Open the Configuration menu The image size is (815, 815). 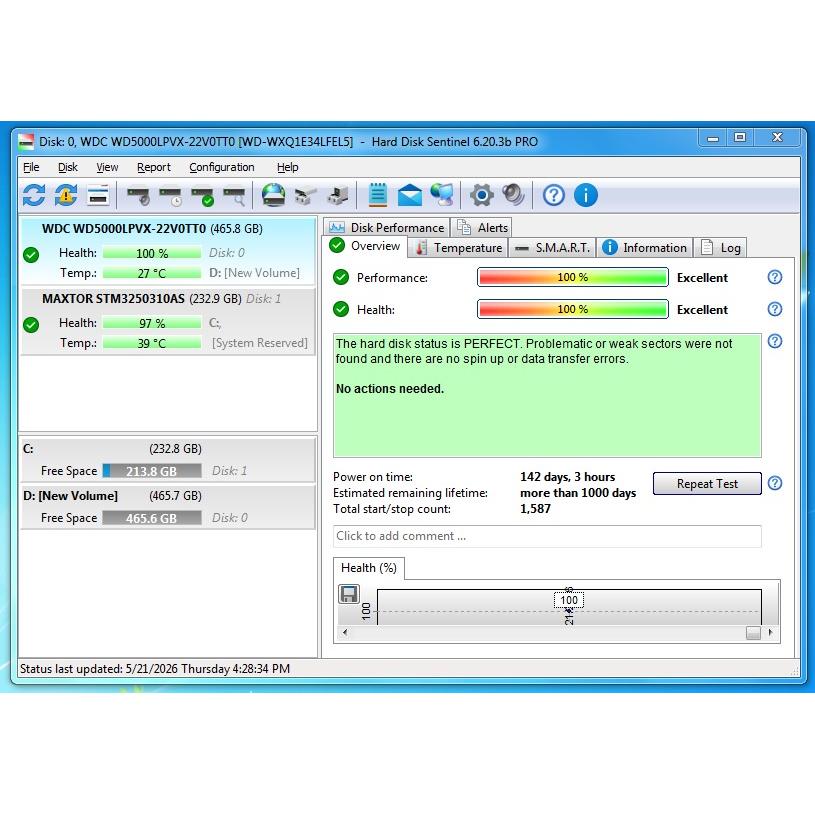click(x=221, y=167)
